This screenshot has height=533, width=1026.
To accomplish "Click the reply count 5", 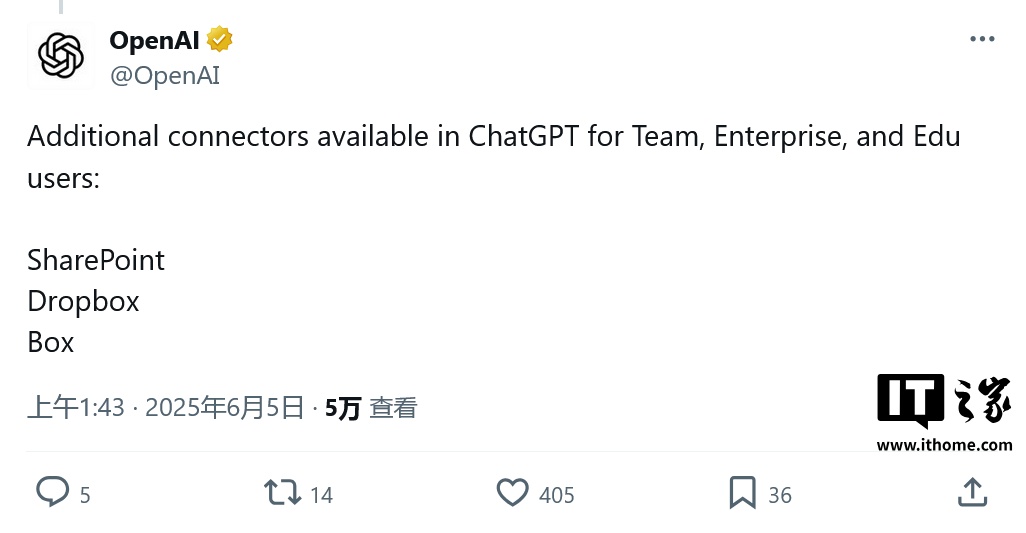I will (x=85, y=495).
